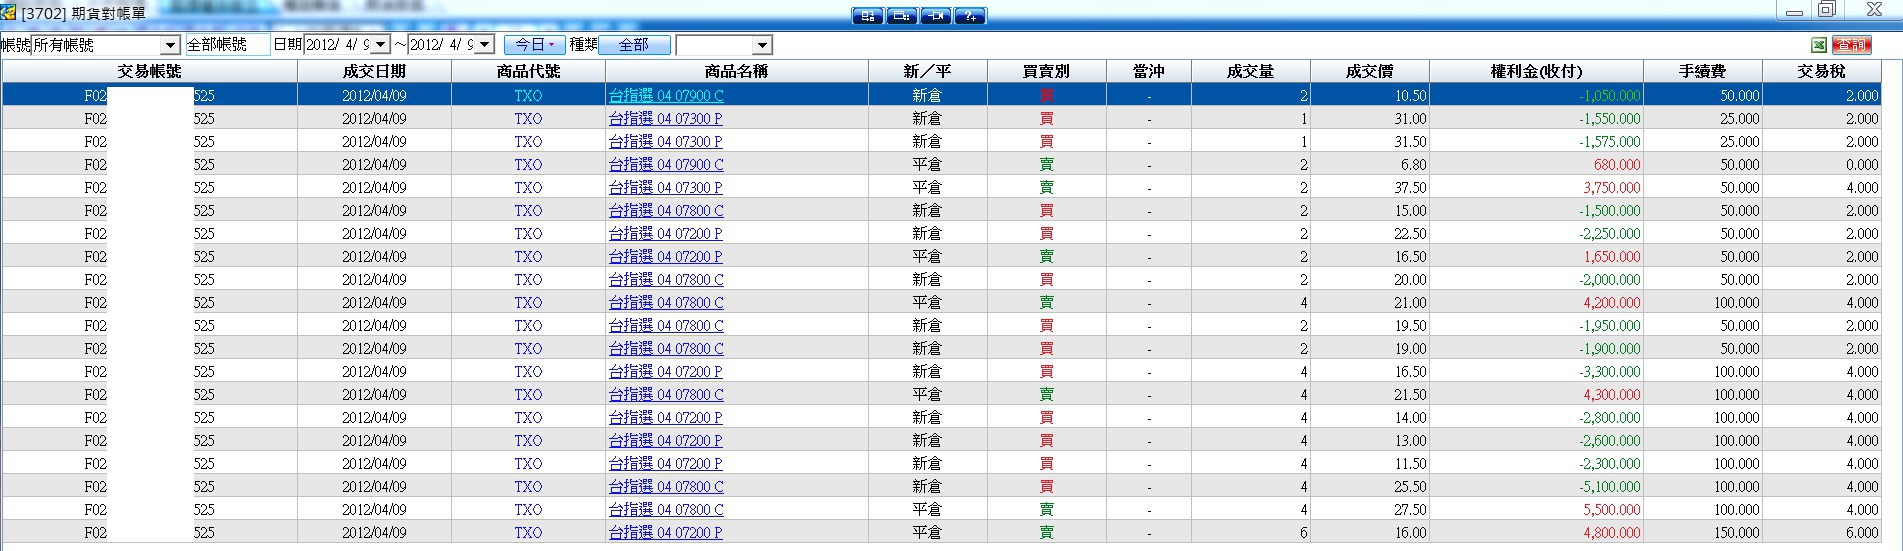Open 台指選 04 07200 P link at price 14.00
The height and width of the screenshot is (551, 1903).
point(666,417)
